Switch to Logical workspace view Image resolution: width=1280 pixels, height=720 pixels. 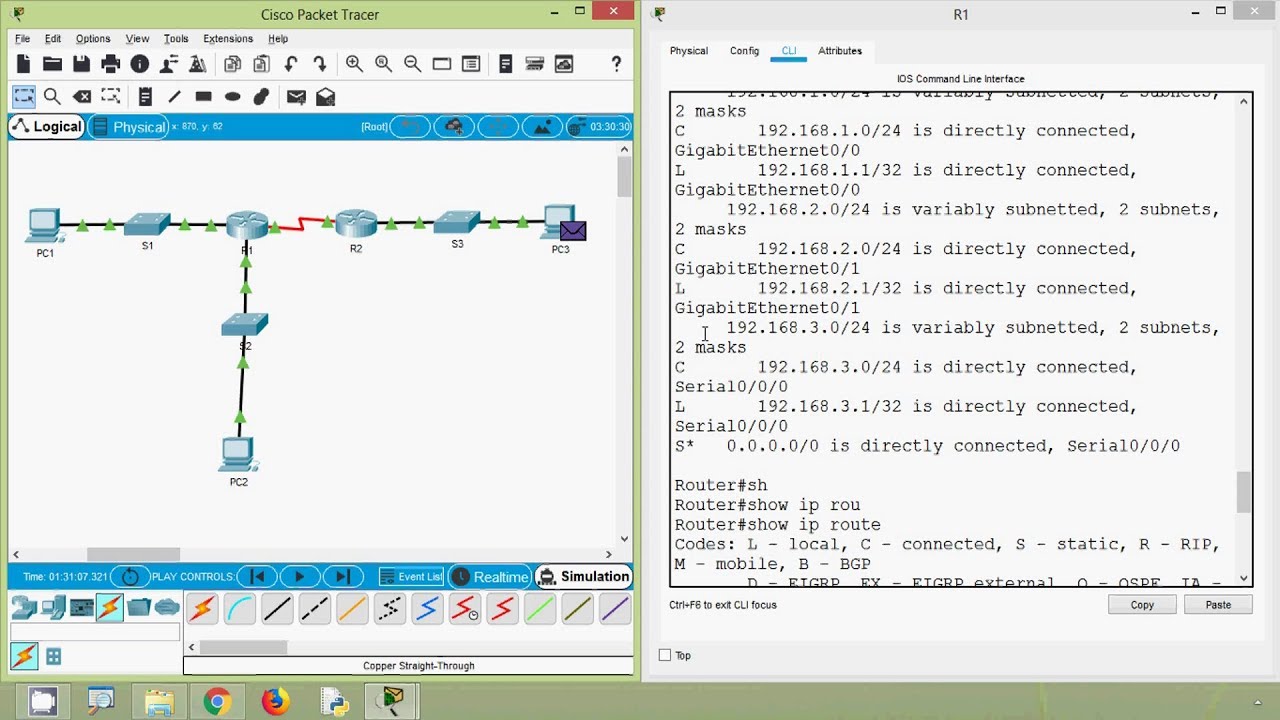pos(46,126)
